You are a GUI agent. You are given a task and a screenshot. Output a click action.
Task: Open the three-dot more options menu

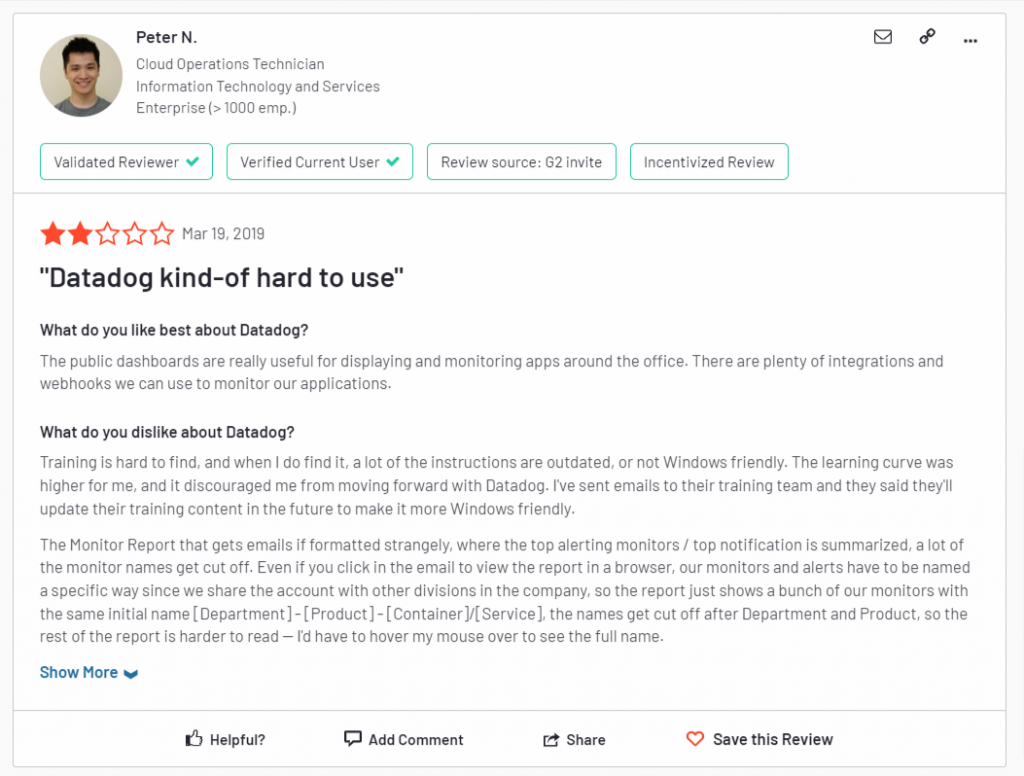pyautogui.click(x=970, y=39)
